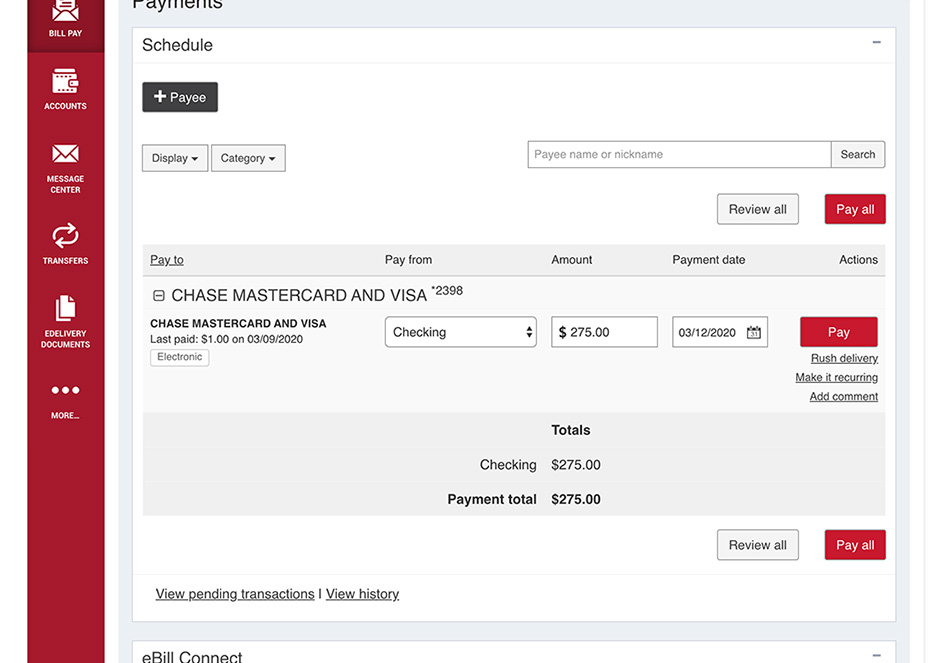The width and height of the screenshot is (950, 663).
Task: Collapse the Schedule panel
Action: click(876, 43)
